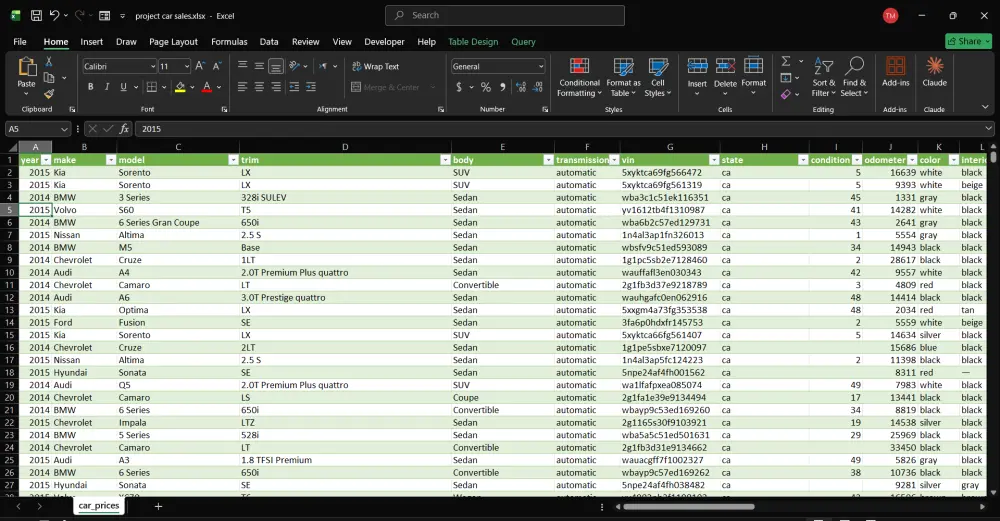Toggle Wrap Text
1000x521 pixels.
pyautogui.click(x=376, y=66)
